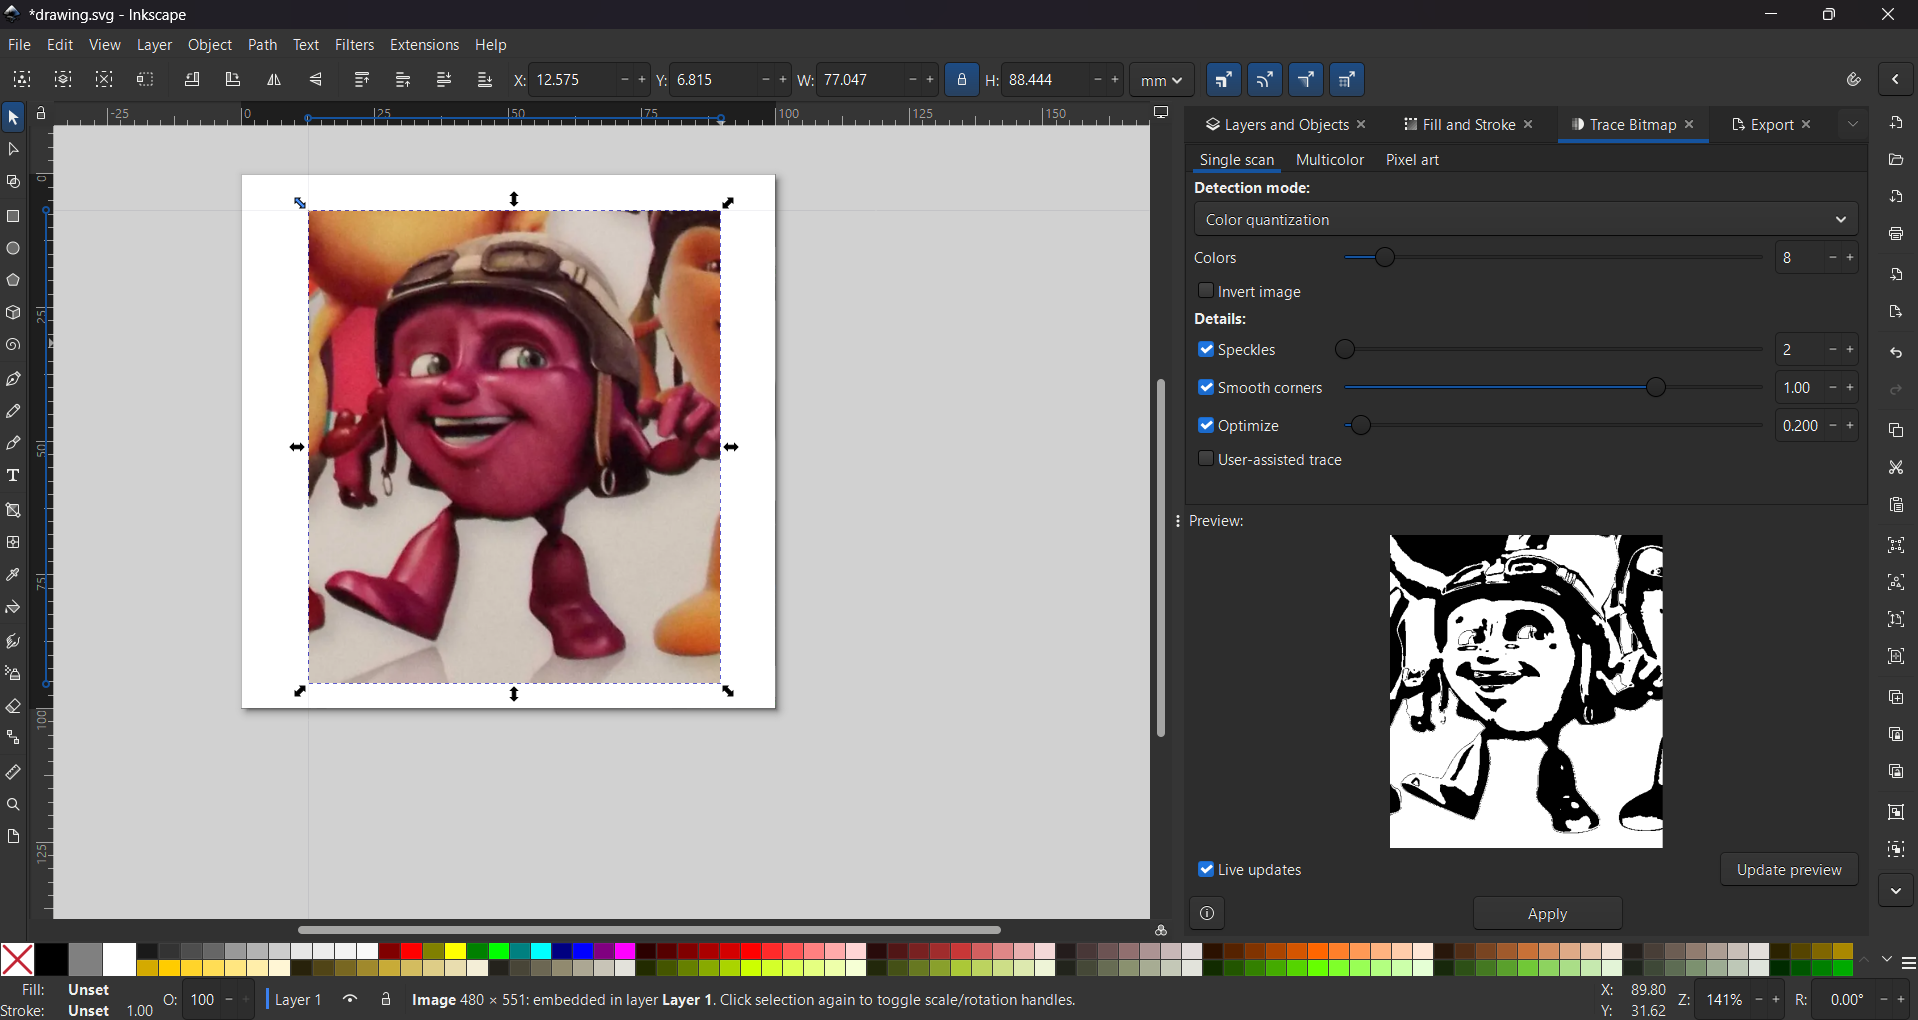Flip selected object horizontally
This screenshot has height=1020, width=1918.
point(274,80)
